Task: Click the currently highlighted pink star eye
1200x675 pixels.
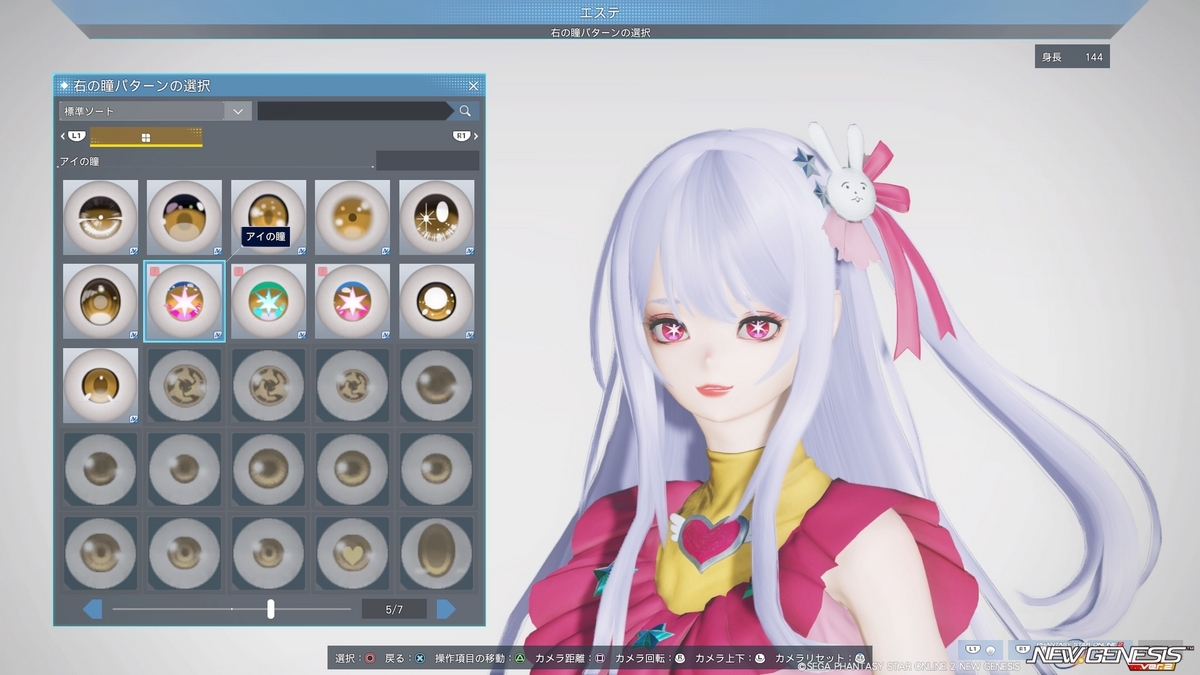Action: [x=184, y=301]
